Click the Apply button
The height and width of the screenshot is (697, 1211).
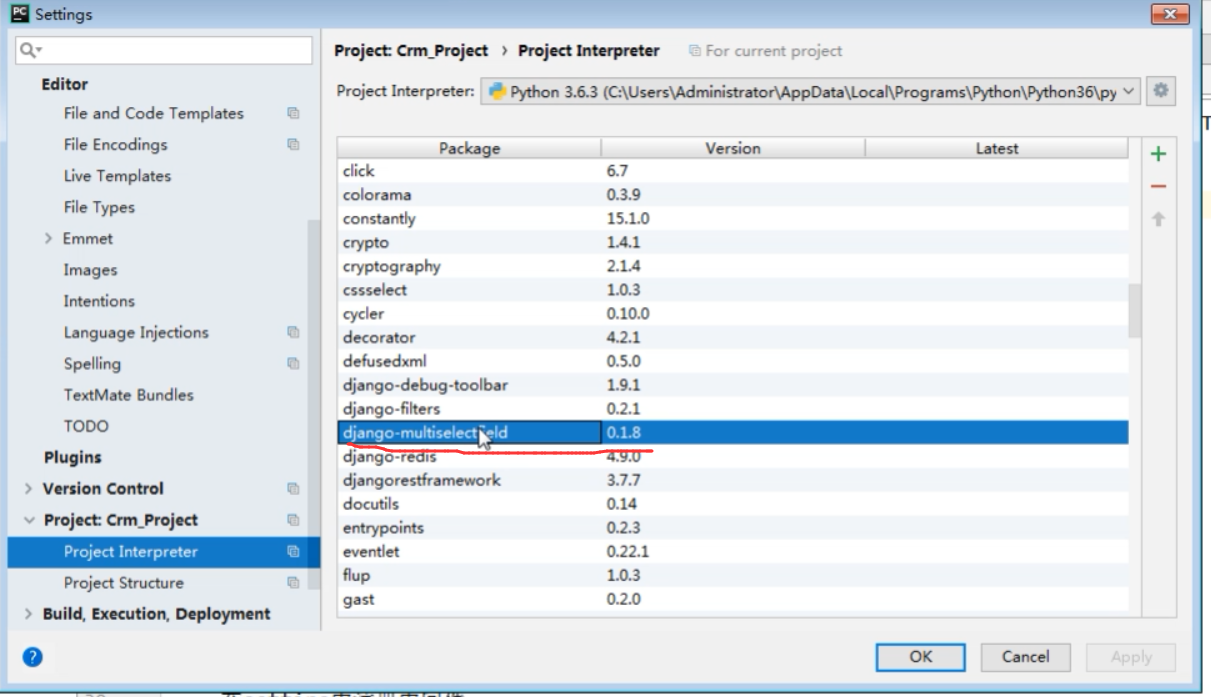pos(1131,657)
